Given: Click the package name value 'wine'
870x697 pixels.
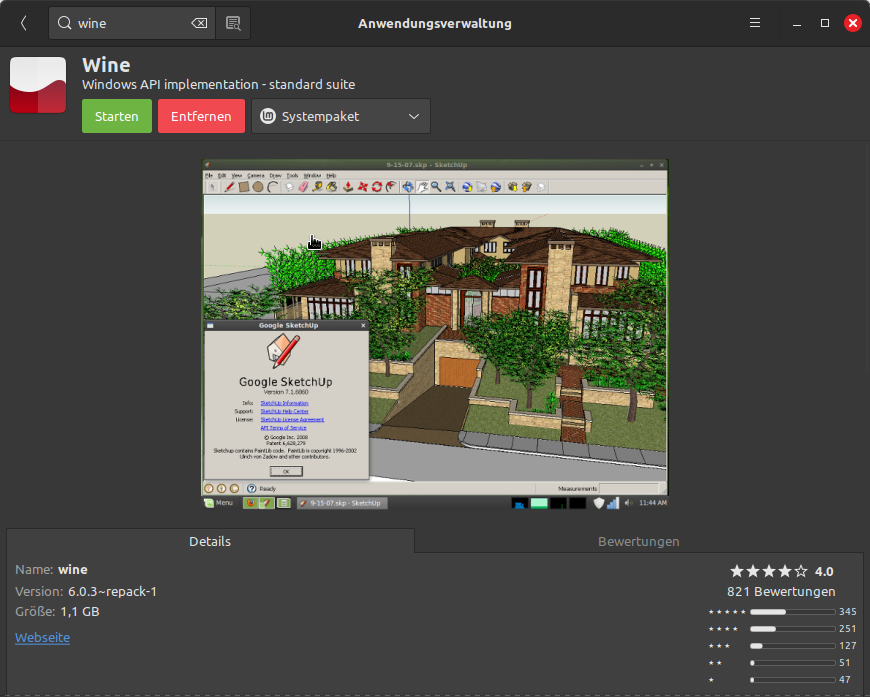Looking at the screenshot, I should pyautogui.click(x=73, y=570).
